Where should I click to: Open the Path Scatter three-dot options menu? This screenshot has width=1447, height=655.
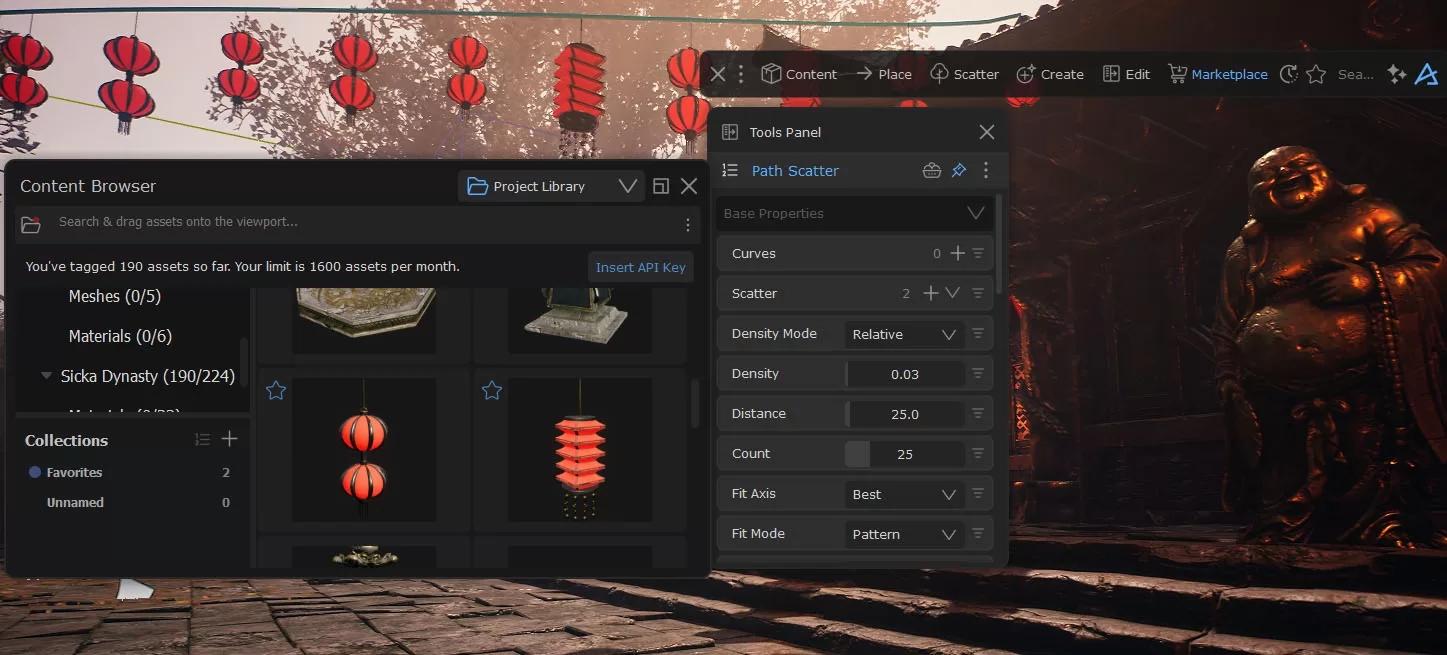(986, 171)
